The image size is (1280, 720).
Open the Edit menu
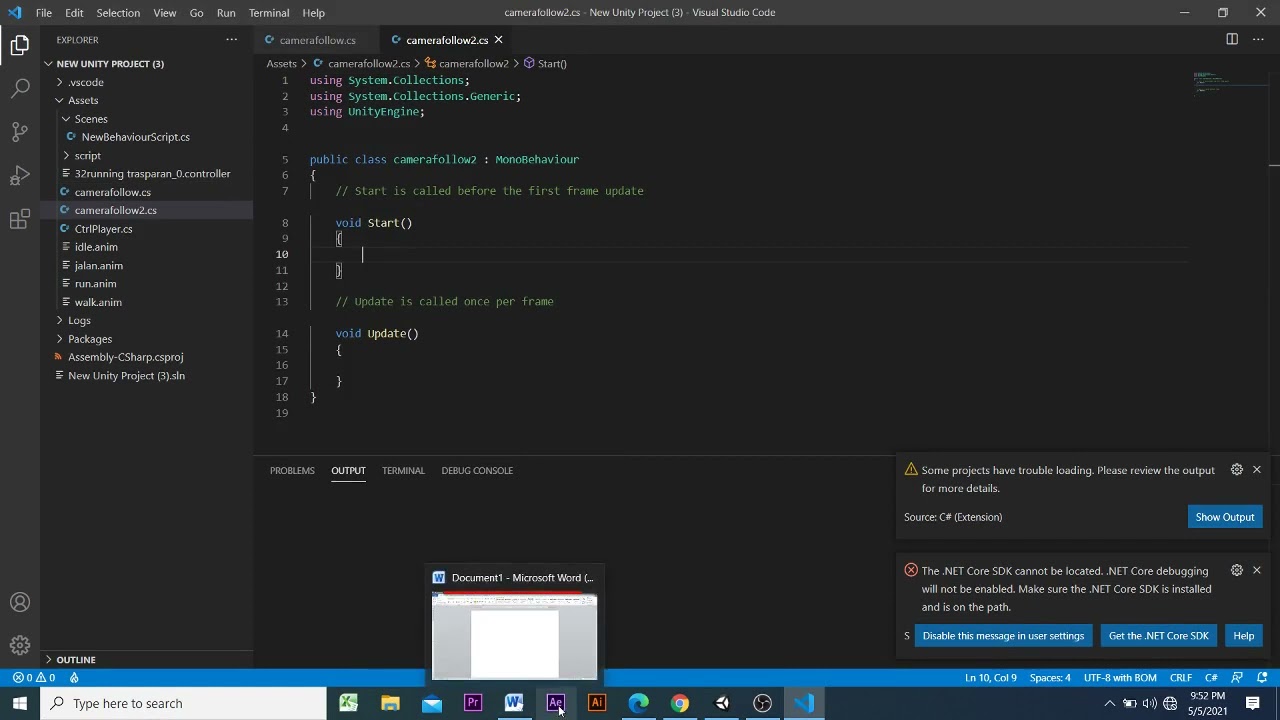(75, 12)
